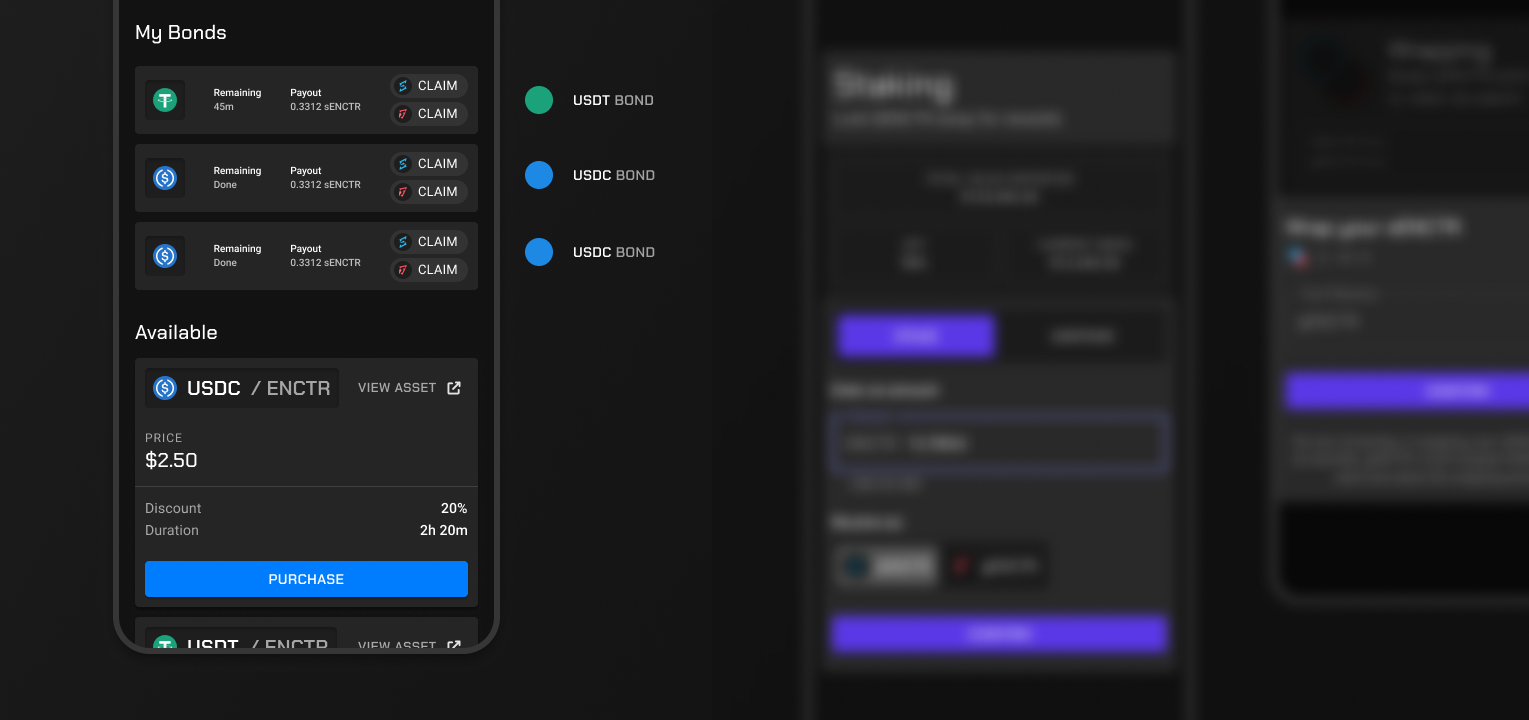Click the green USDT token icon in My Bonds
The height and width of the screenshot is (720, 1529).
165,100
